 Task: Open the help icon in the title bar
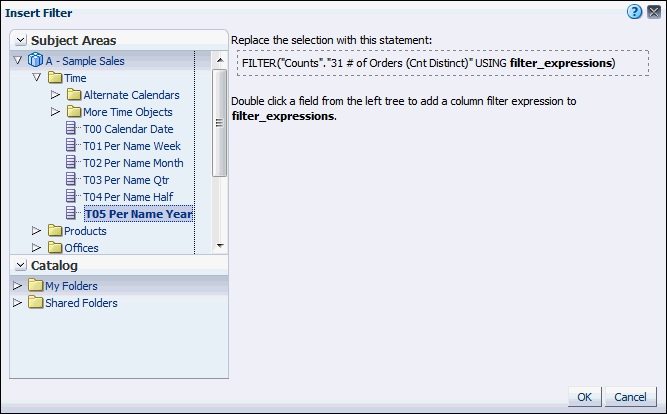pos(634,12)
